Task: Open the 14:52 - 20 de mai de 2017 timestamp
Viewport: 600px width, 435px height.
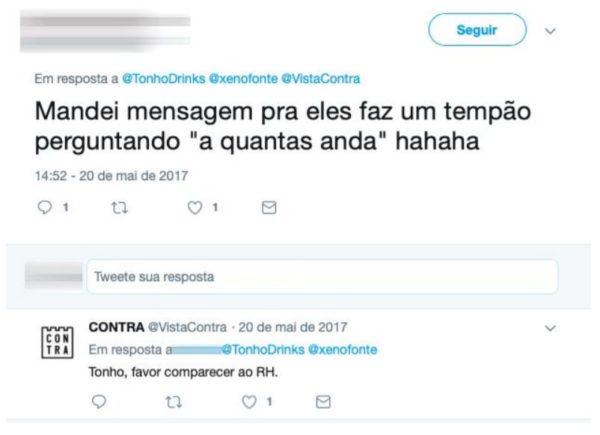Action: [x=111, y=176]
